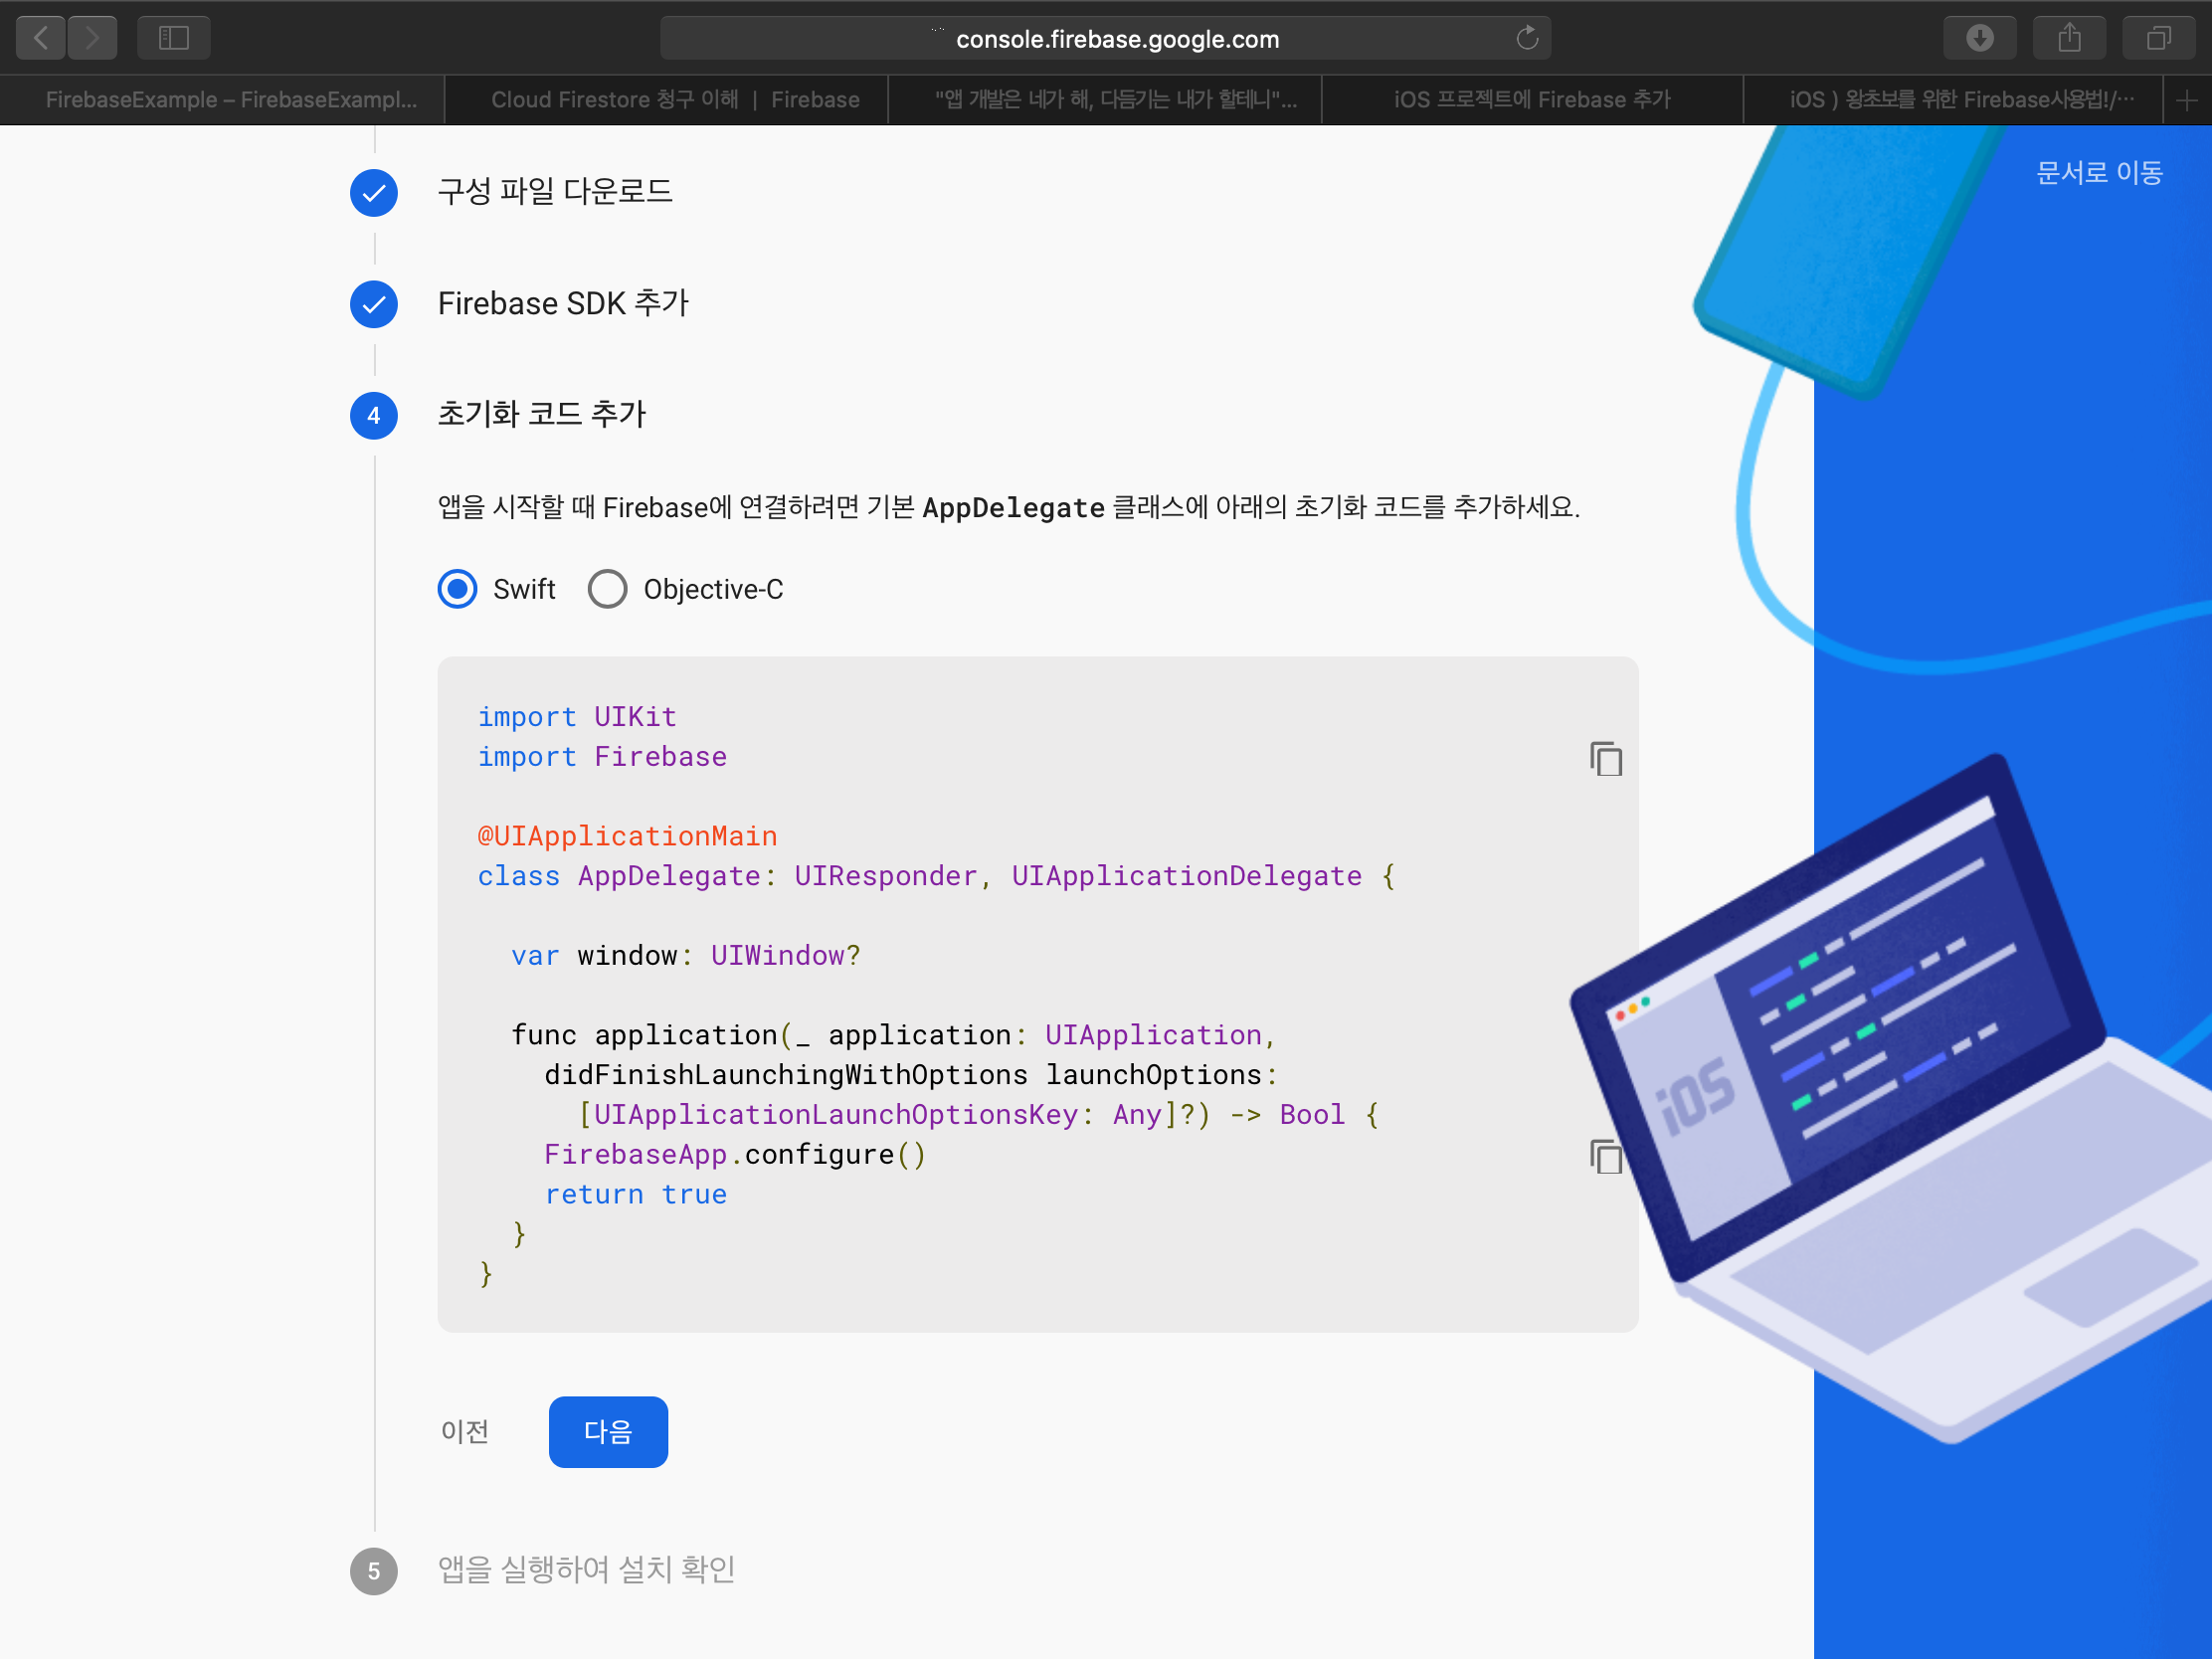Click the Safari share icon

click(x=2069, y=38)
